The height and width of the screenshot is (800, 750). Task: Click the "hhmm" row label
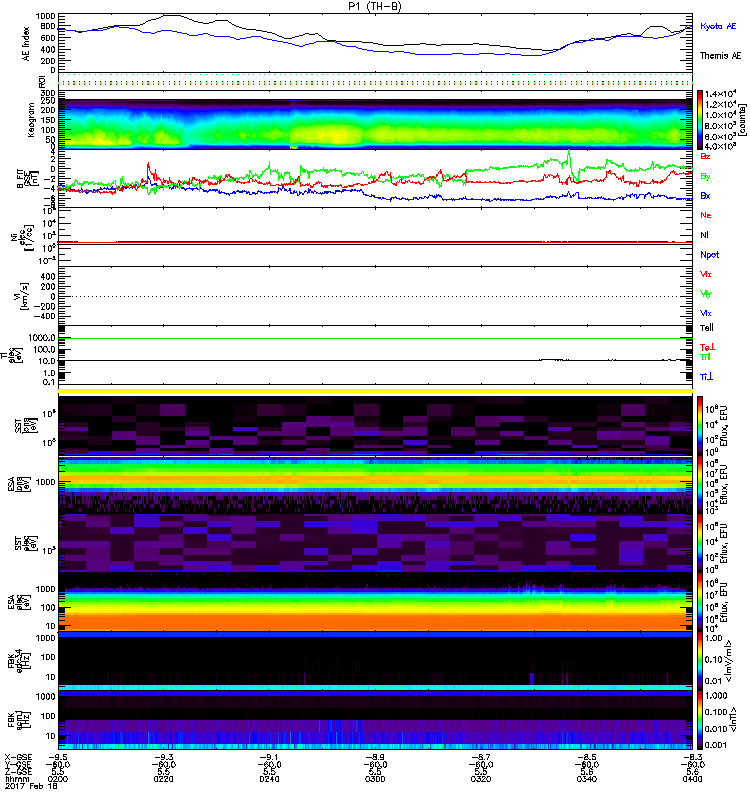(15, 779)
